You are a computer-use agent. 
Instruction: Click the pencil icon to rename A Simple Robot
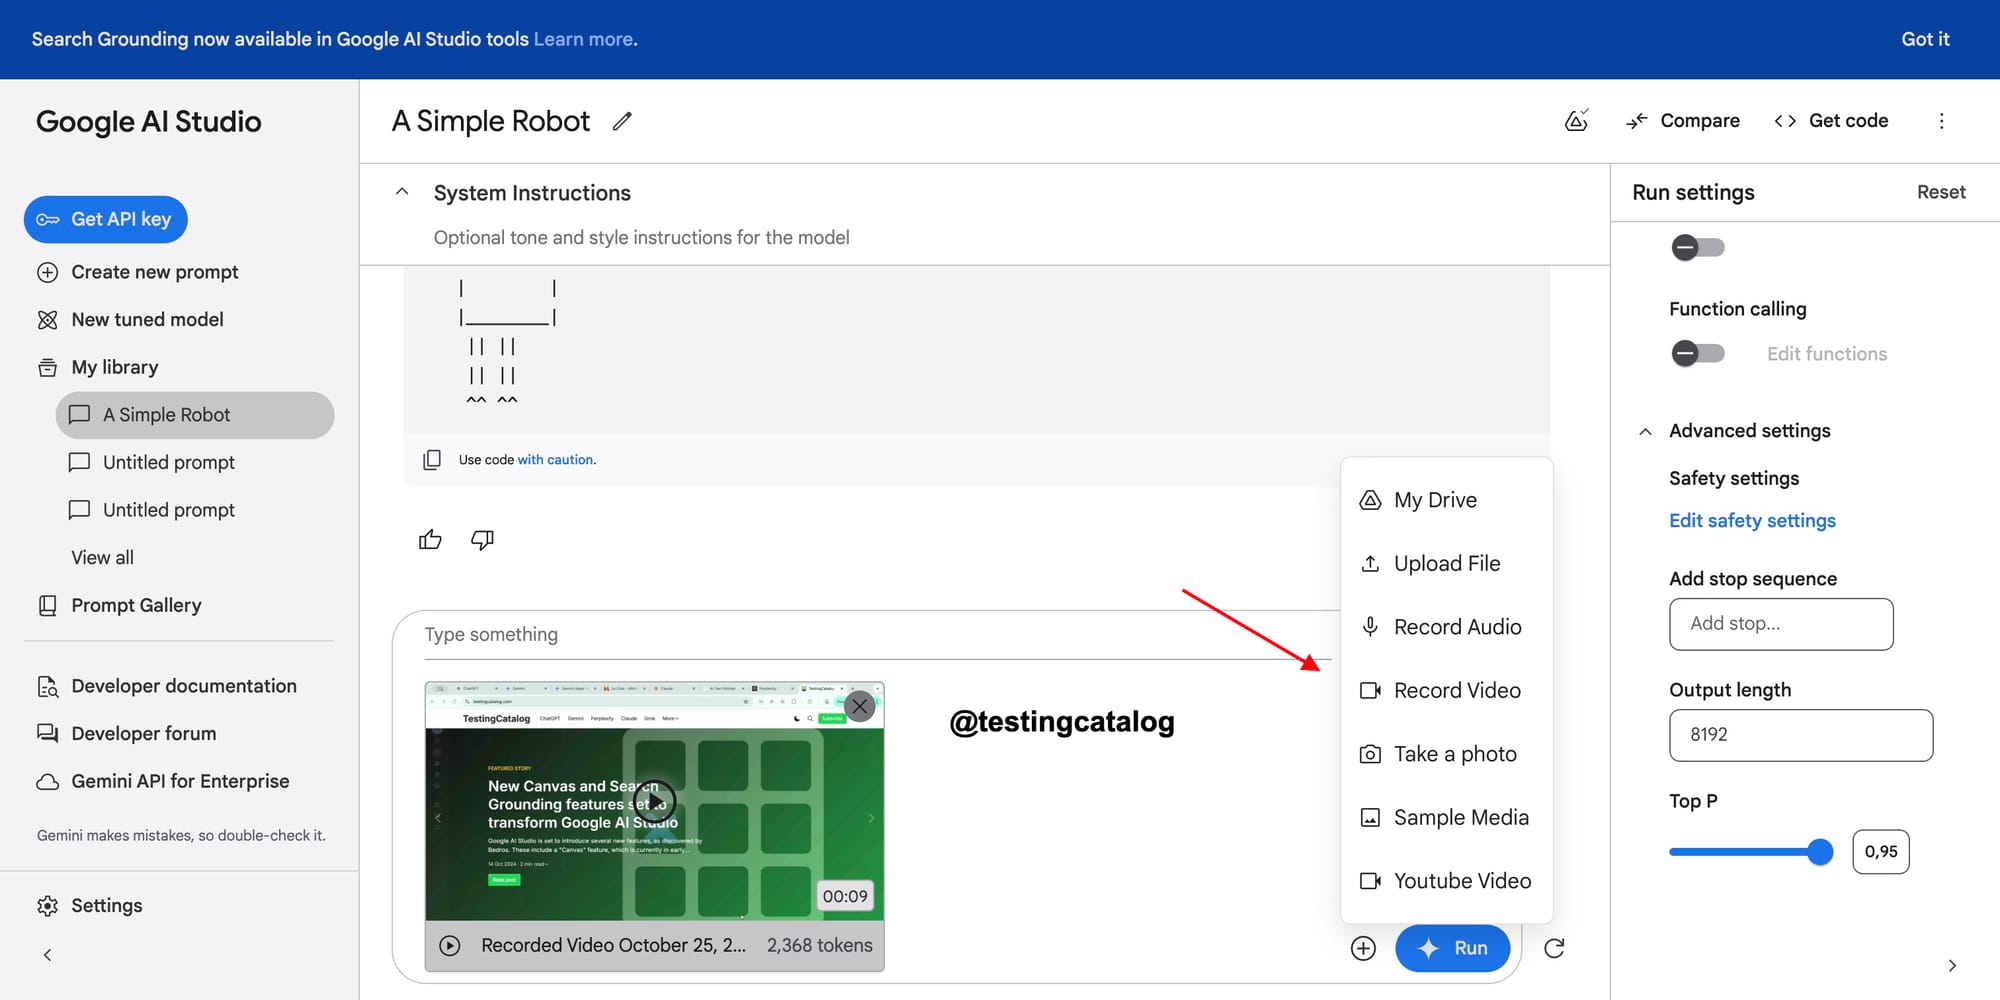[x=622, y=121]
